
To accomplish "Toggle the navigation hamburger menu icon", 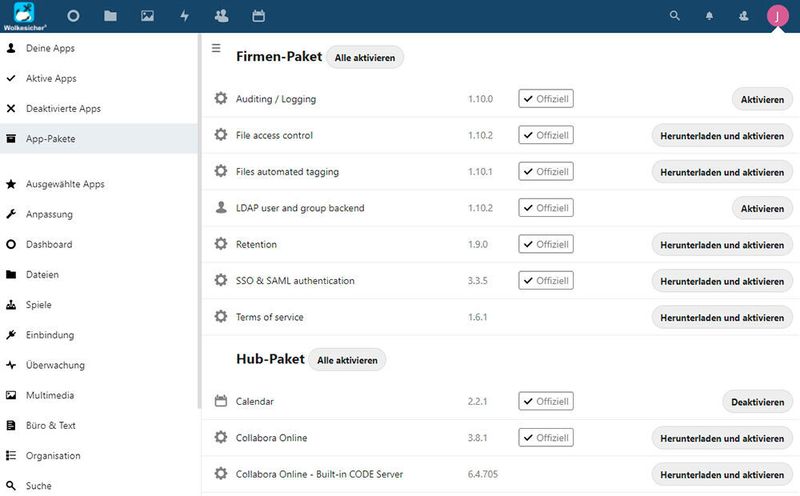I will 216,48.
